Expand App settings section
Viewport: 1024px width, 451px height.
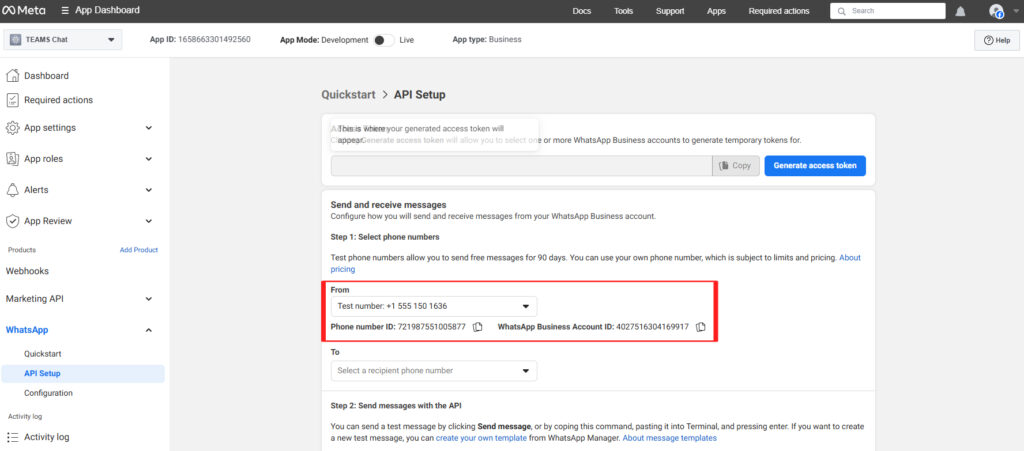(x=149, y=128)
